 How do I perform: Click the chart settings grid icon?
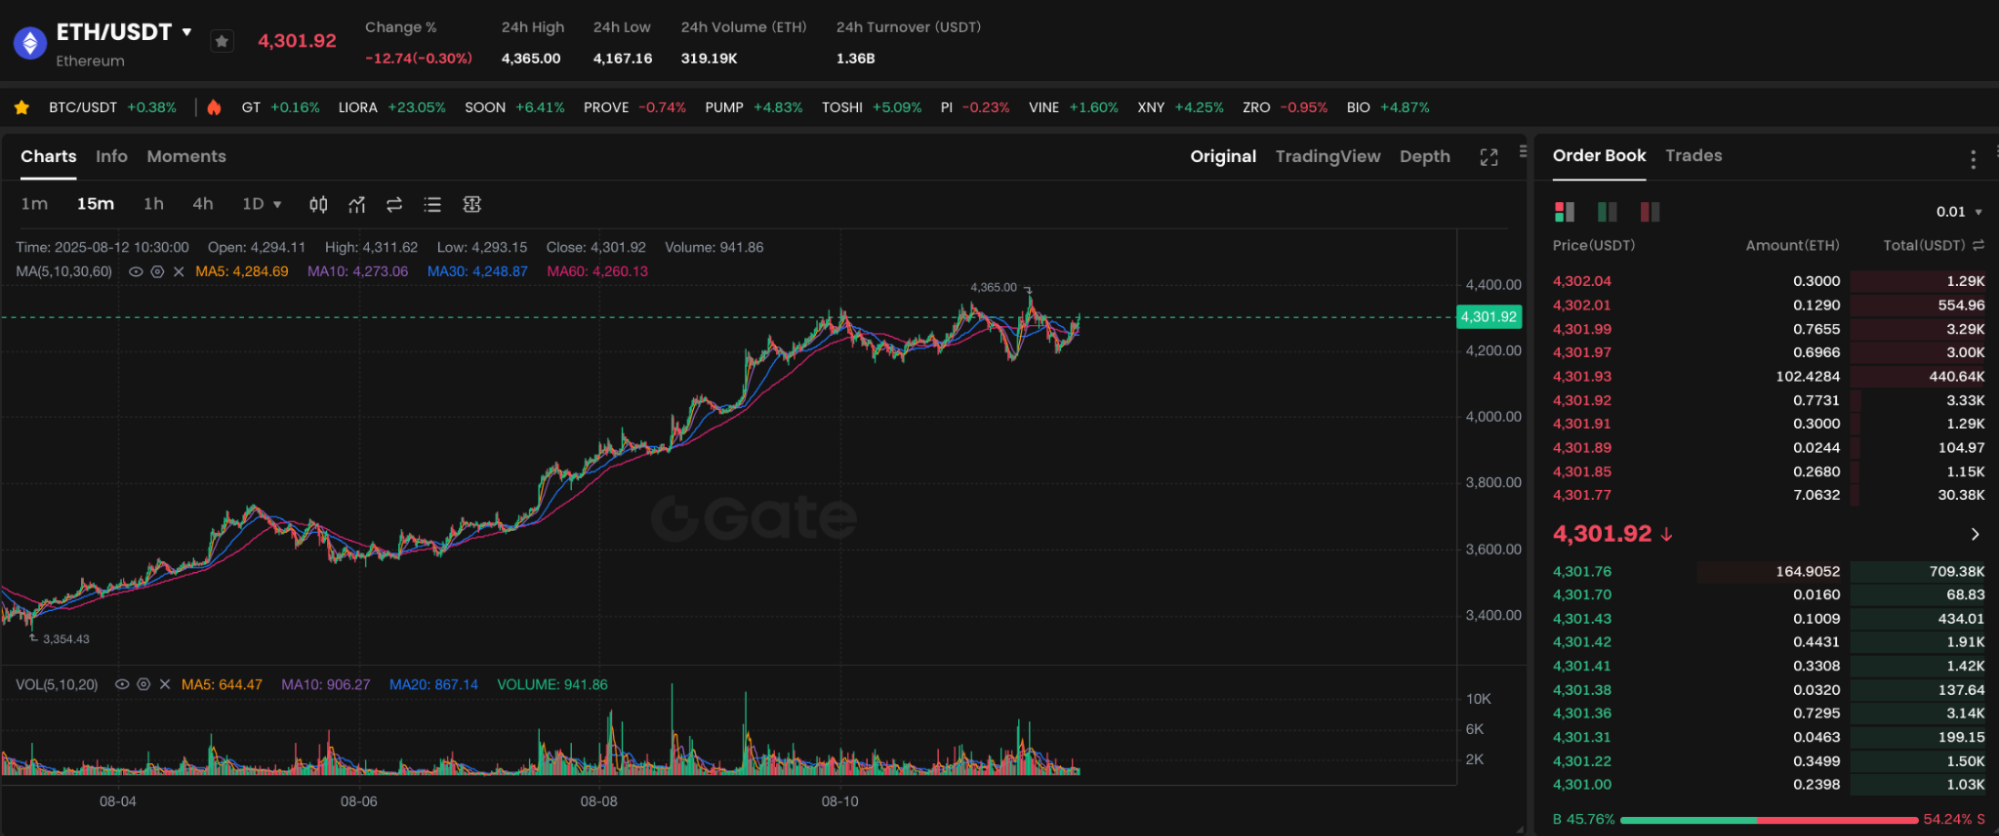472,204
